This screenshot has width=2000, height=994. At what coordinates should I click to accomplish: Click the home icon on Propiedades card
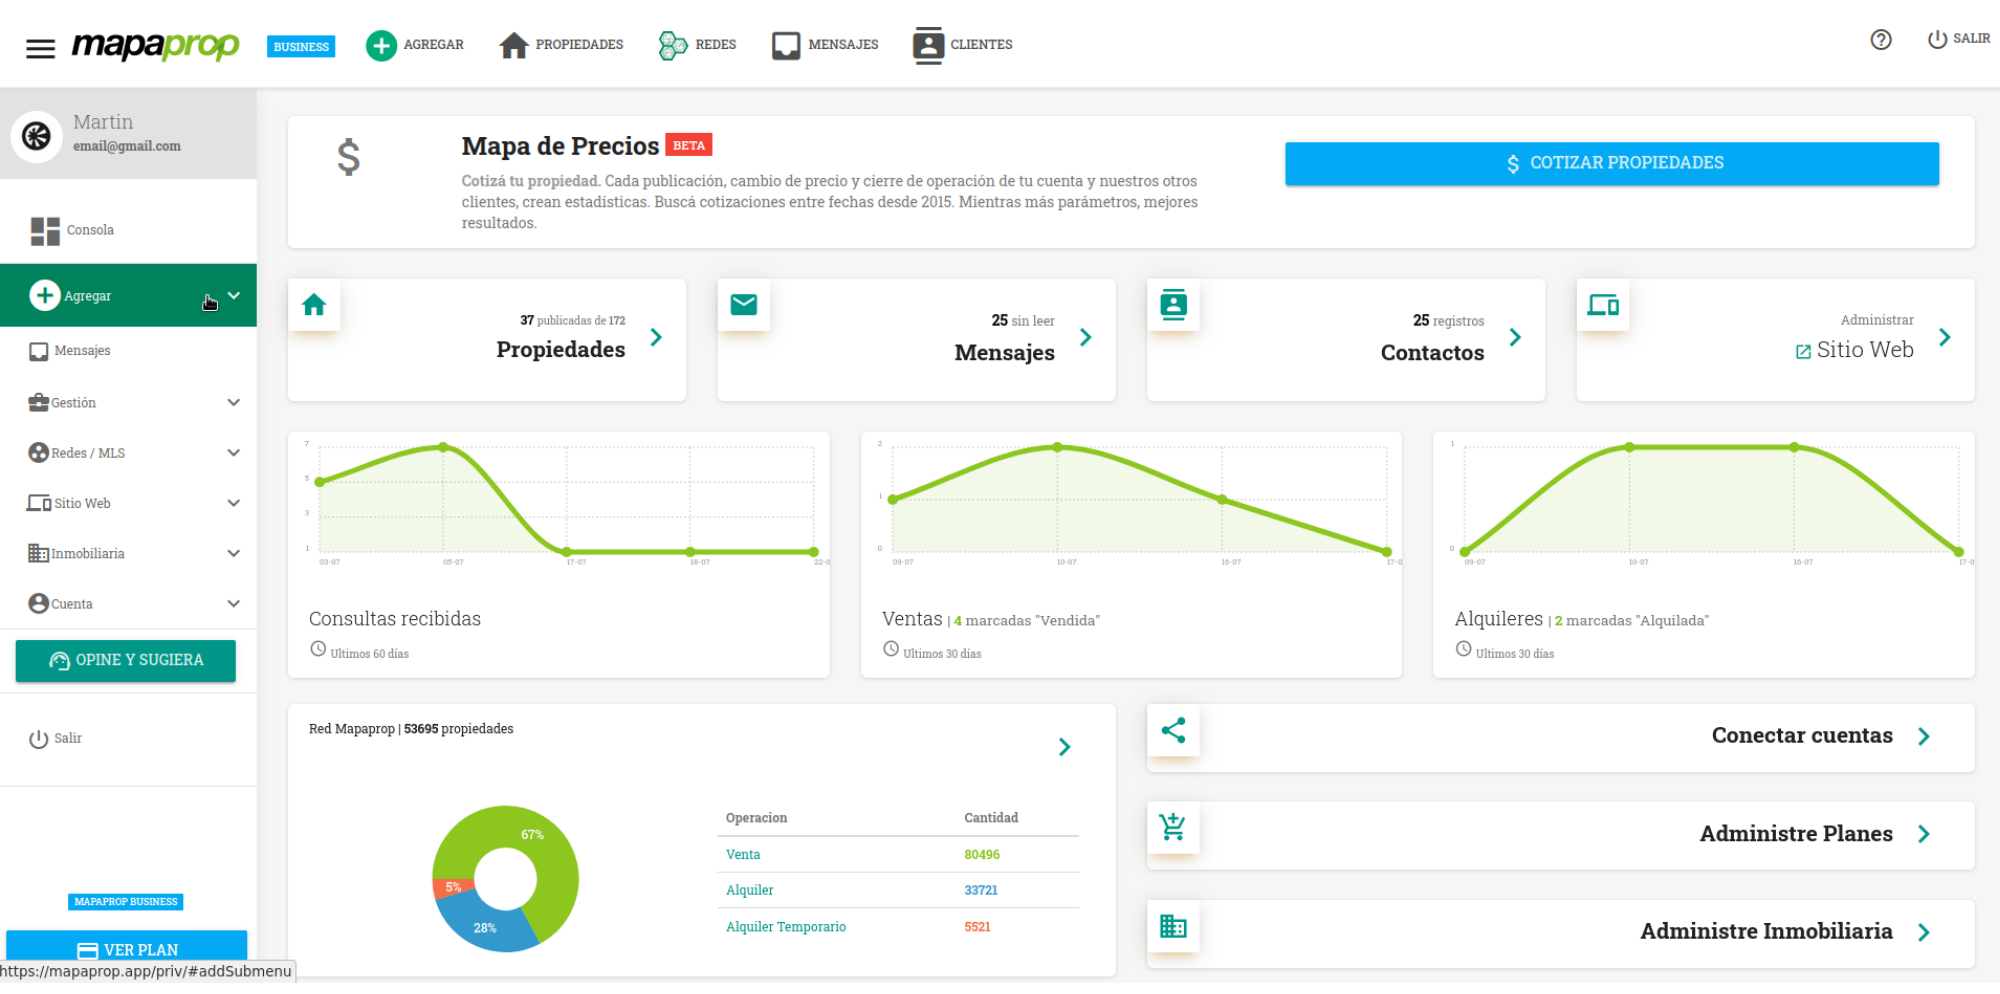click(314, 304)
